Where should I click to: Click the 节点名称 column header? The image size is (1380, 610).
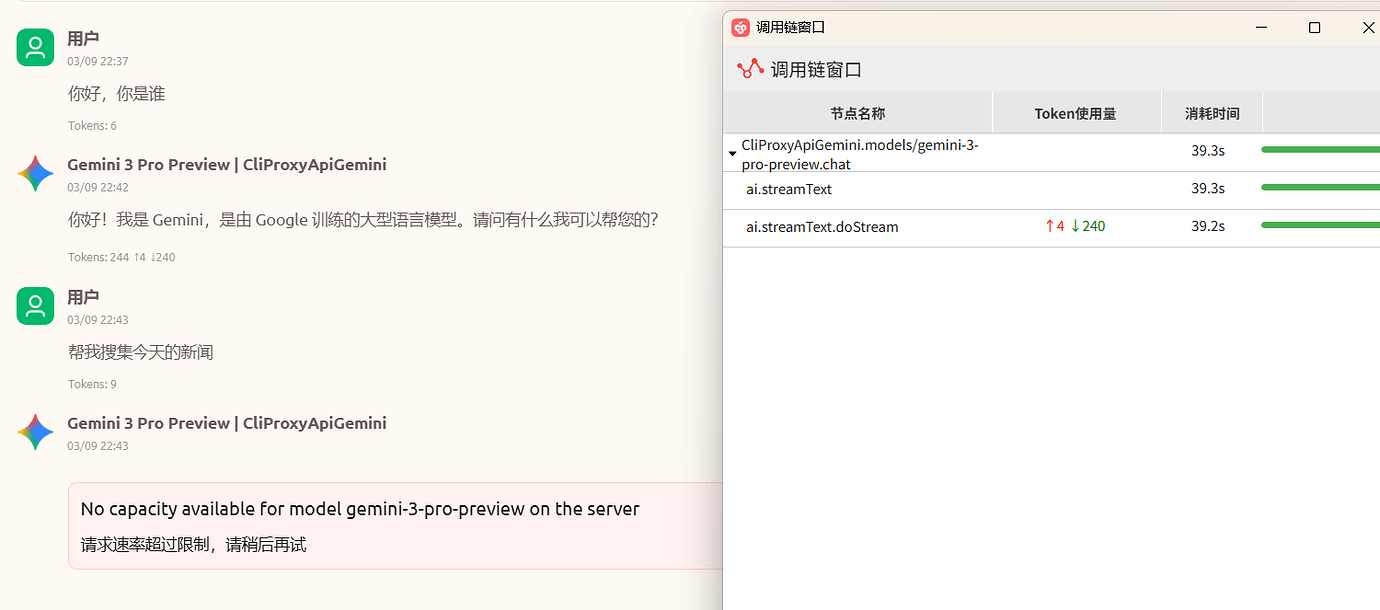858,113
